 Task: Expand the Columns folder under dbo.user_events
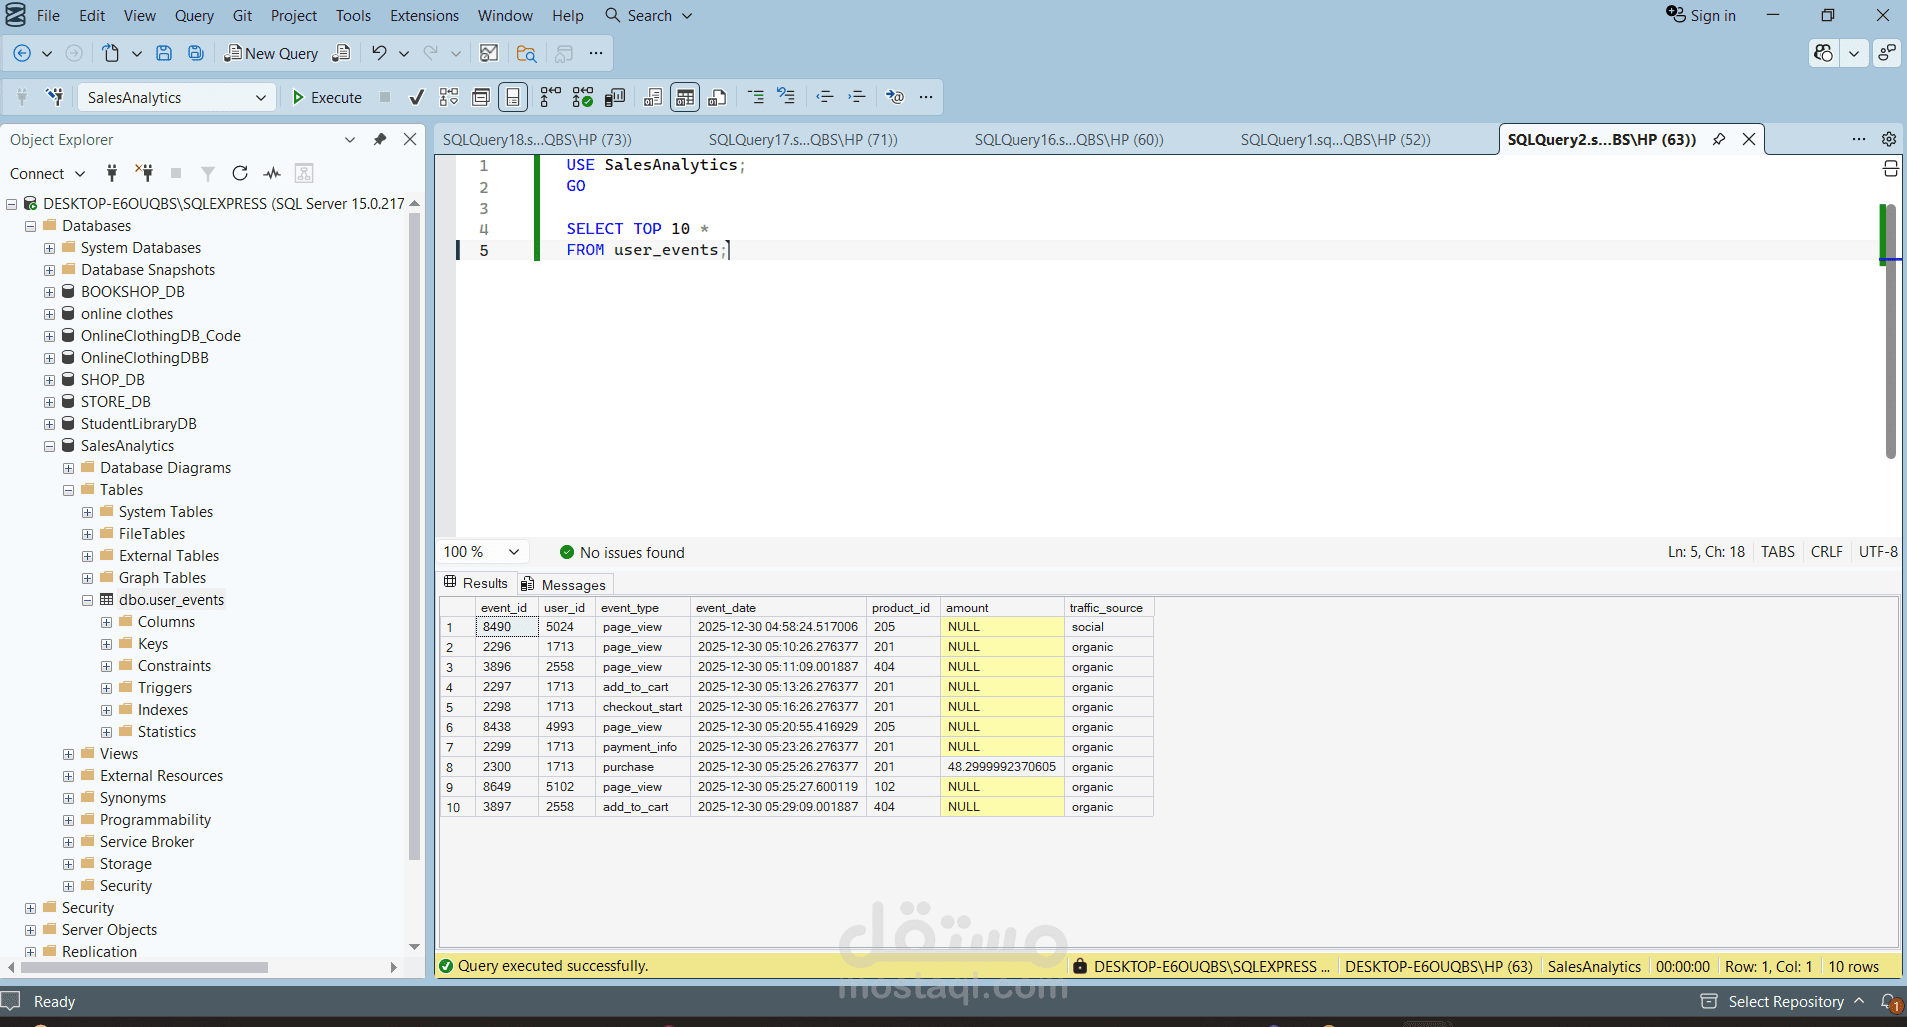coord(107,622)
